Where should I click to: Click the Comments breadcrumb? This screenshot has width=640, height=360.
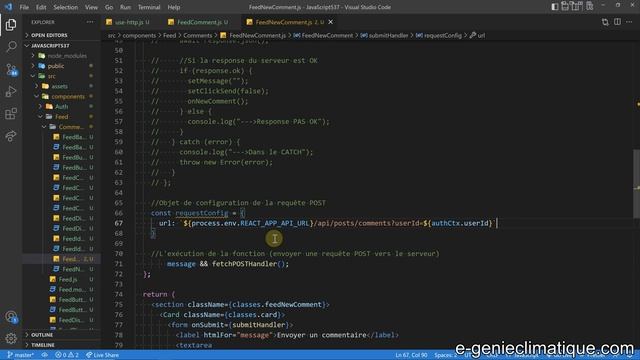click(x=198, y=36)
